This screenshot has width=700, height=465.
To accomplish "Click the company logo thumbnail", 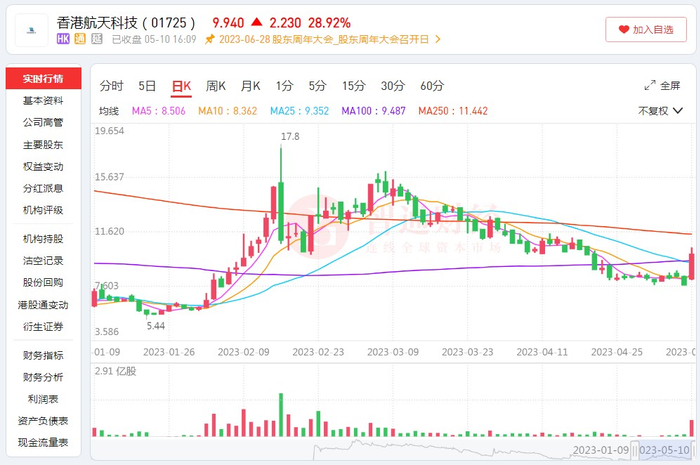I will (x=31, y=30).
